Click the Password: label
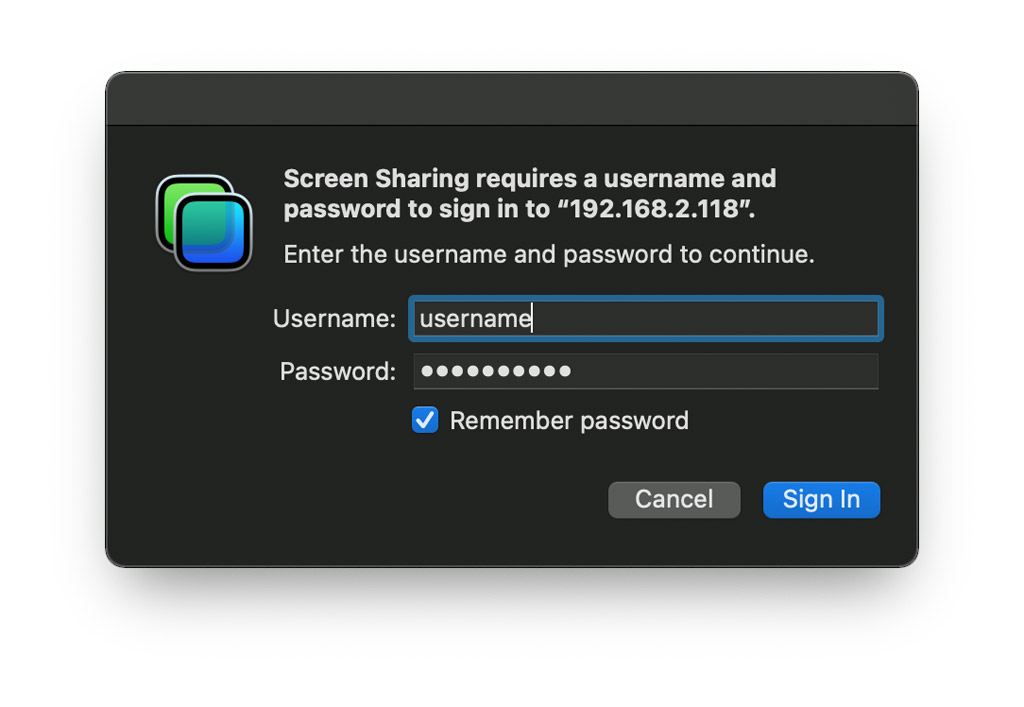This screenshot has width=1024, height=707. coord(336,371)
